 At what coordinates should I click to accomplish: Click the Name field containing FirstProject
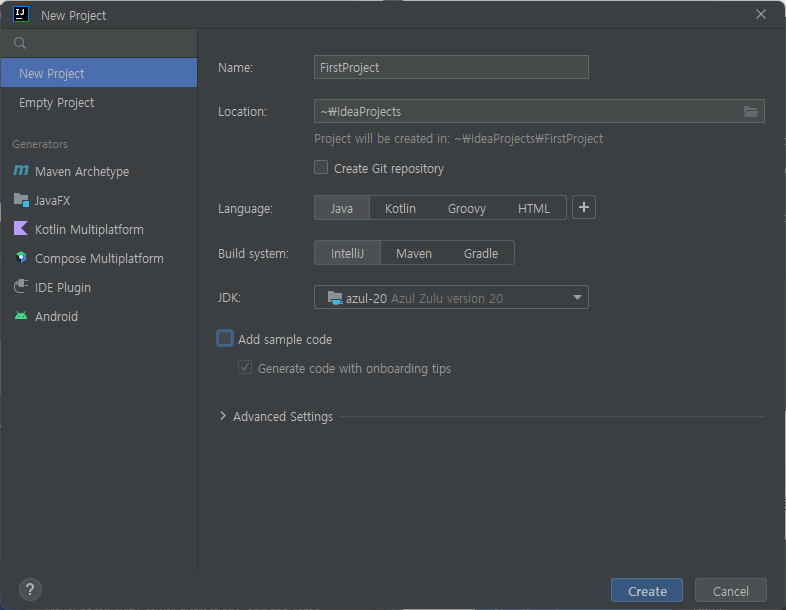point(451,67)
